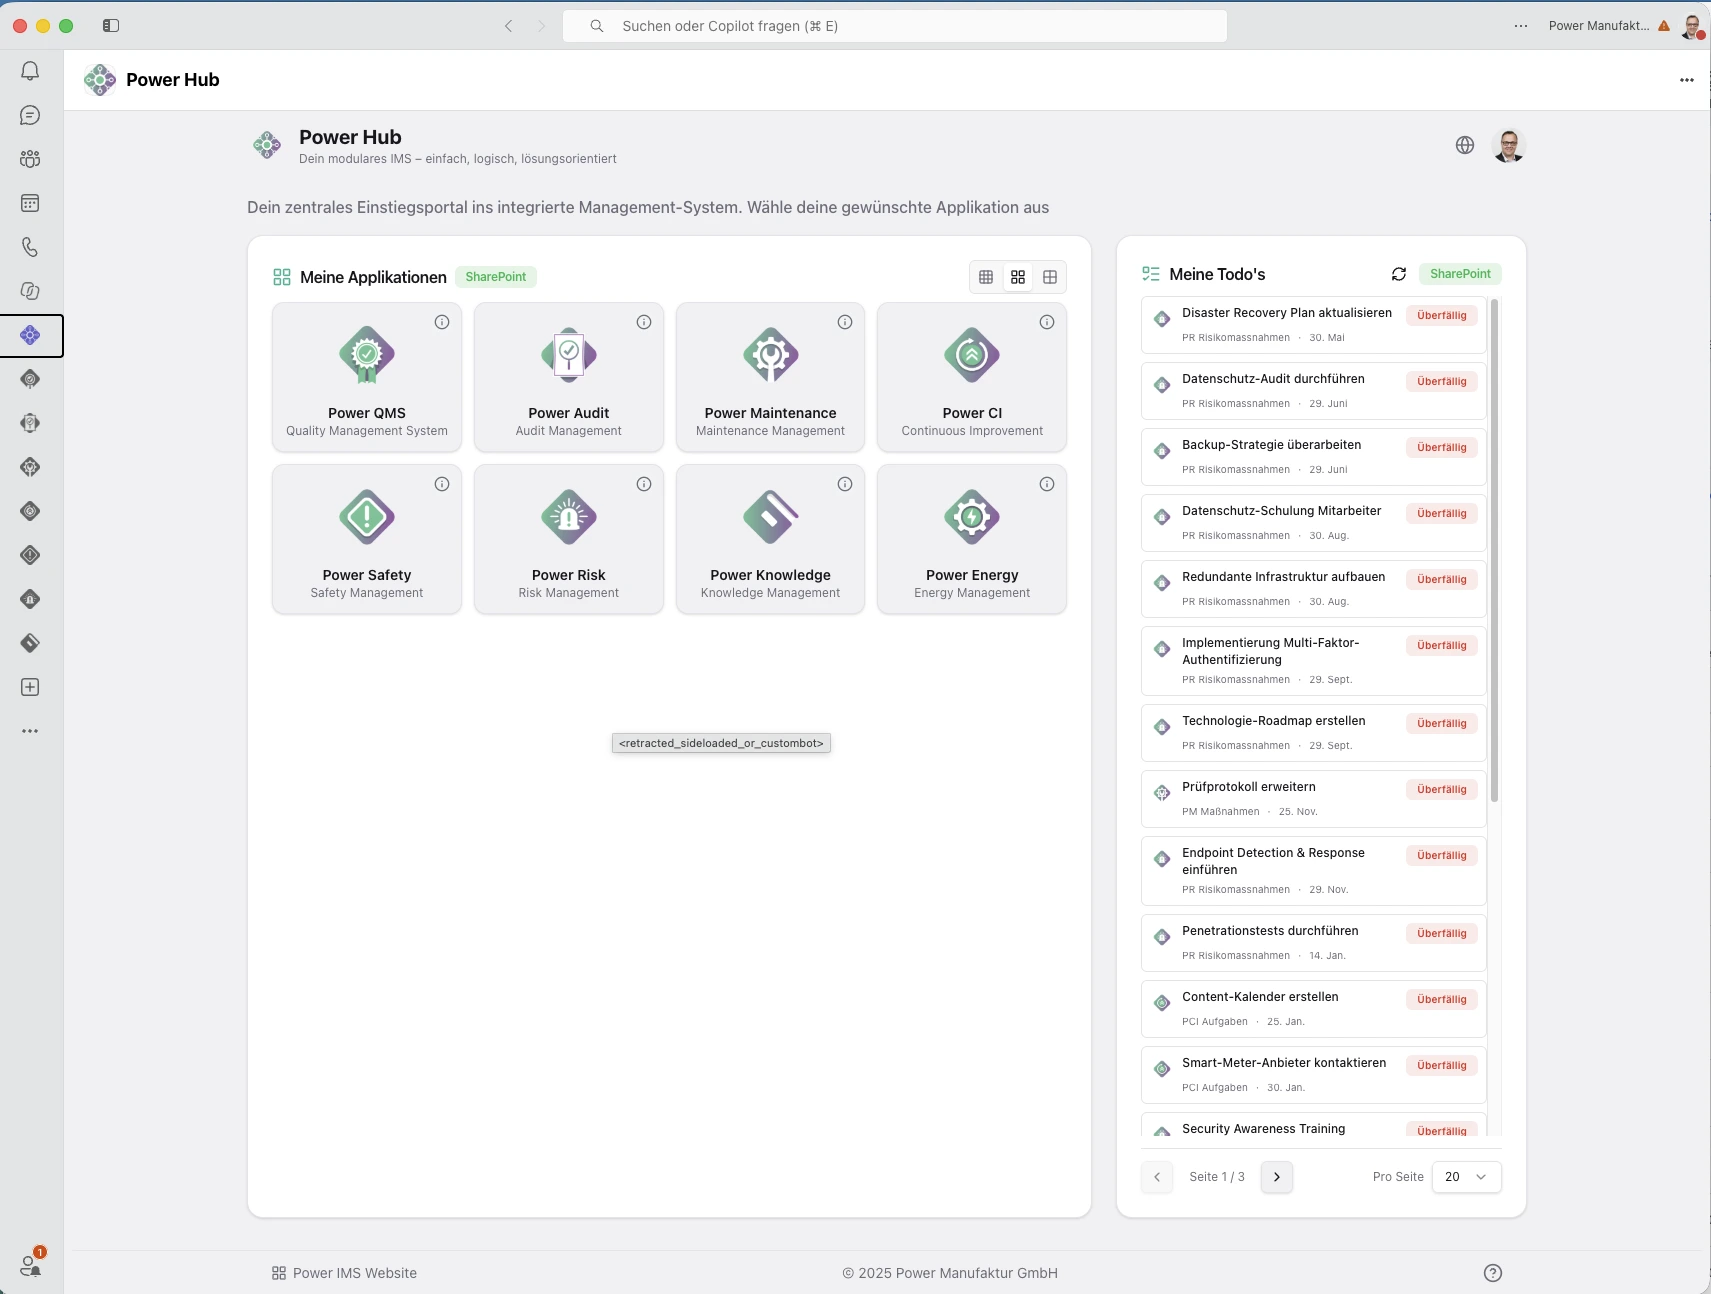Click info icon on Power QMS card
The height and width of the screenshot is (1294, 1711).
442,322
